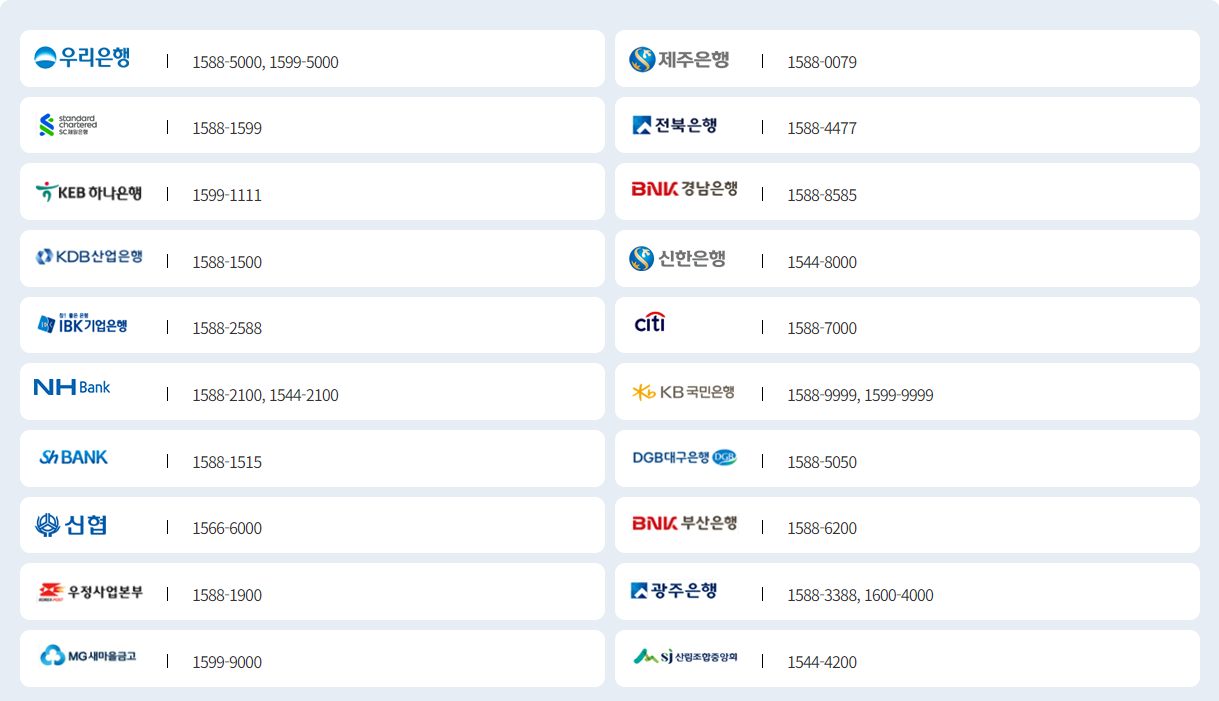The height and width of the screenshot is (701, 1219).
Task: Select phone number 1588-3388, 1600-4000
Action: [x=860, y=595]
